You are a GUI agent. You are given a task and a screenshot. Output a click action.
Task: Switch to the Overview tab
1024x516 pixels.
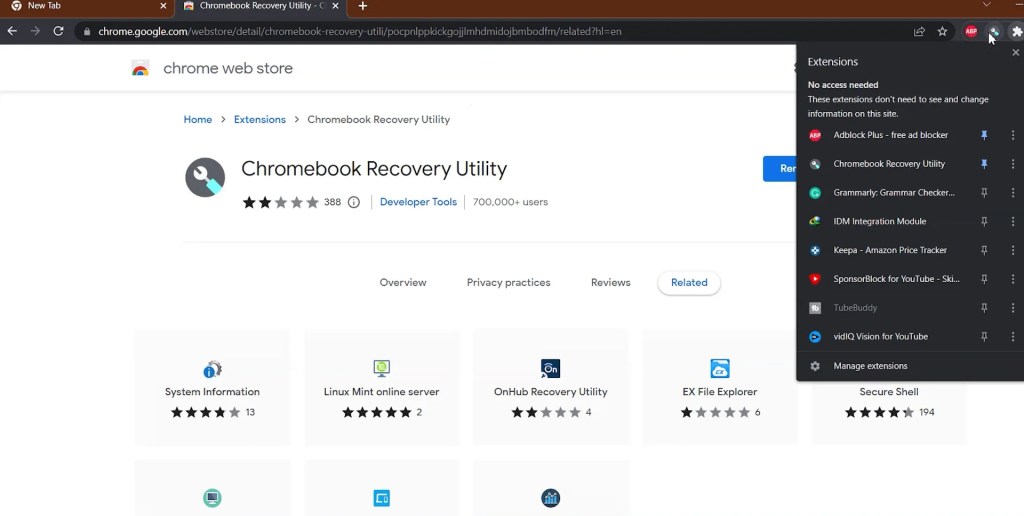(403, 283)
